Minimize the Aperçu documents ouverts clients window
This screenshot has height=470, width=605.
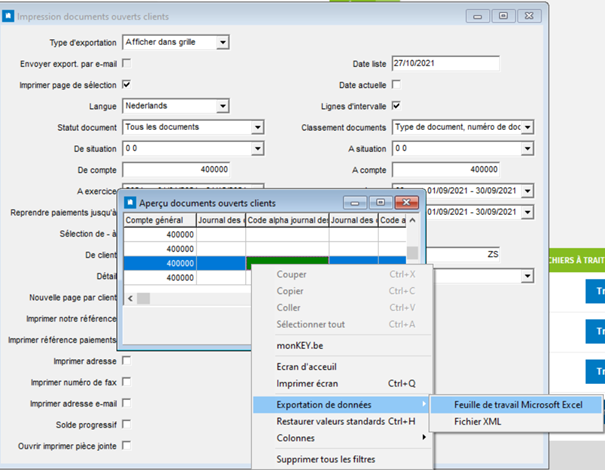355,202
